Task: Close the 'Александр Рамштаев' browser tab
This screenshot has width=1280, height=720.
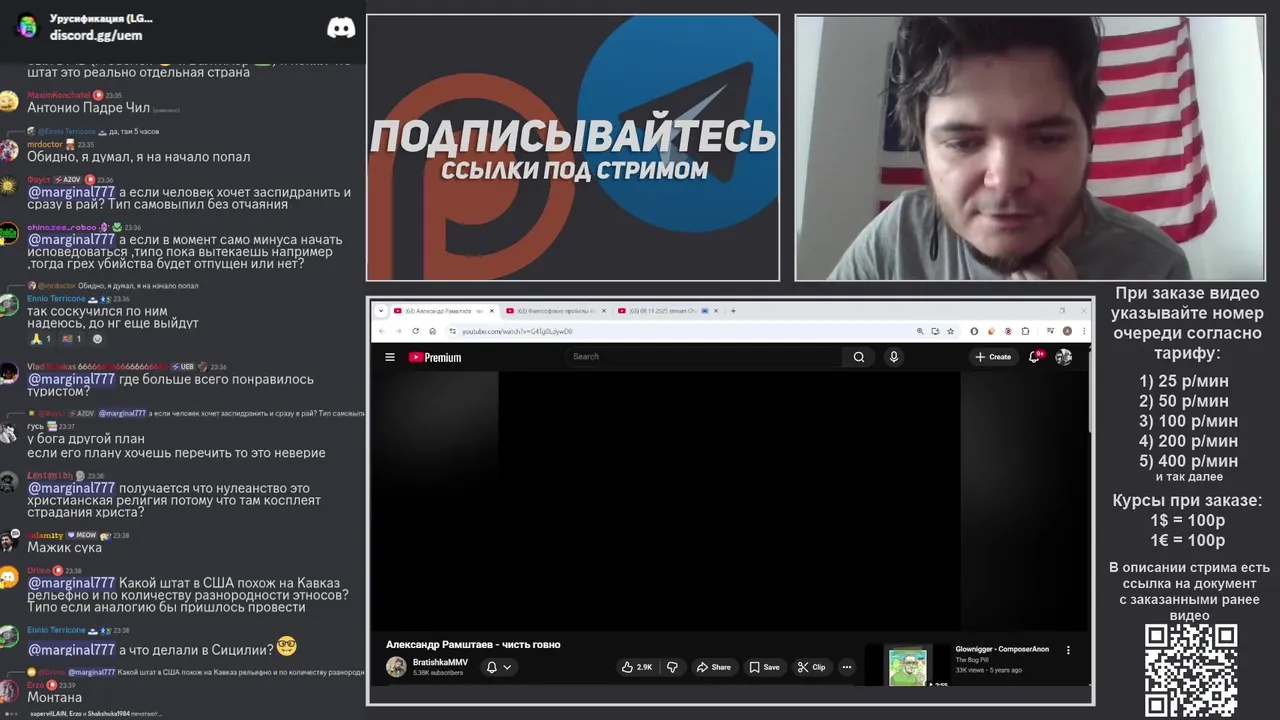Action: pos(492,311)
